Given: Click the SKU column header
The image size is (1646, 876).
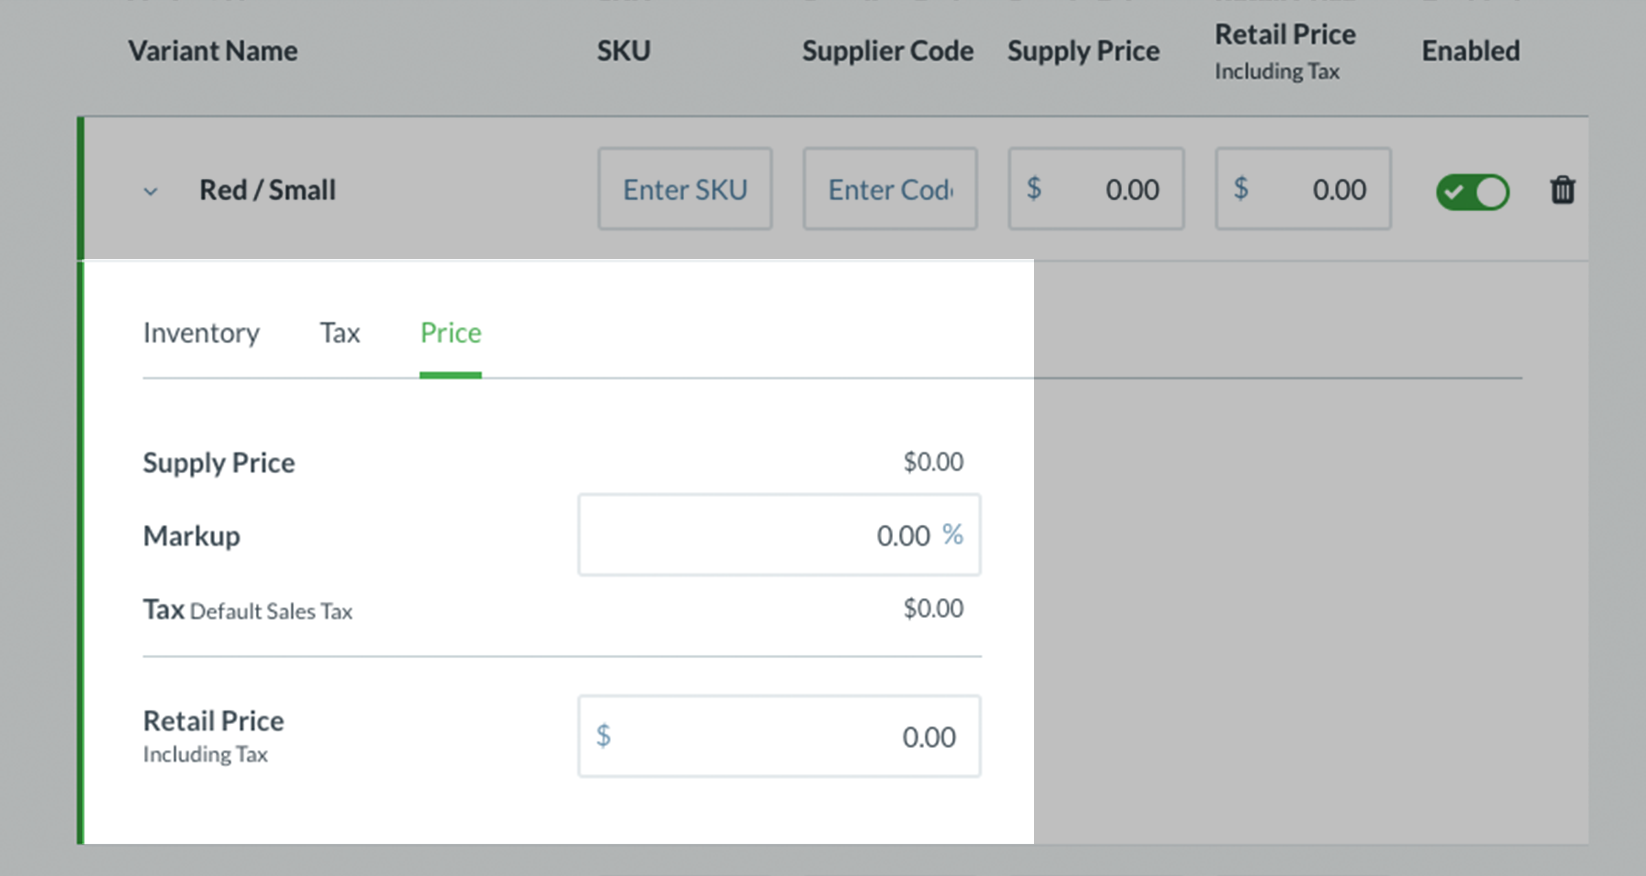Looking at the screenshot, I should click(624, 51).
